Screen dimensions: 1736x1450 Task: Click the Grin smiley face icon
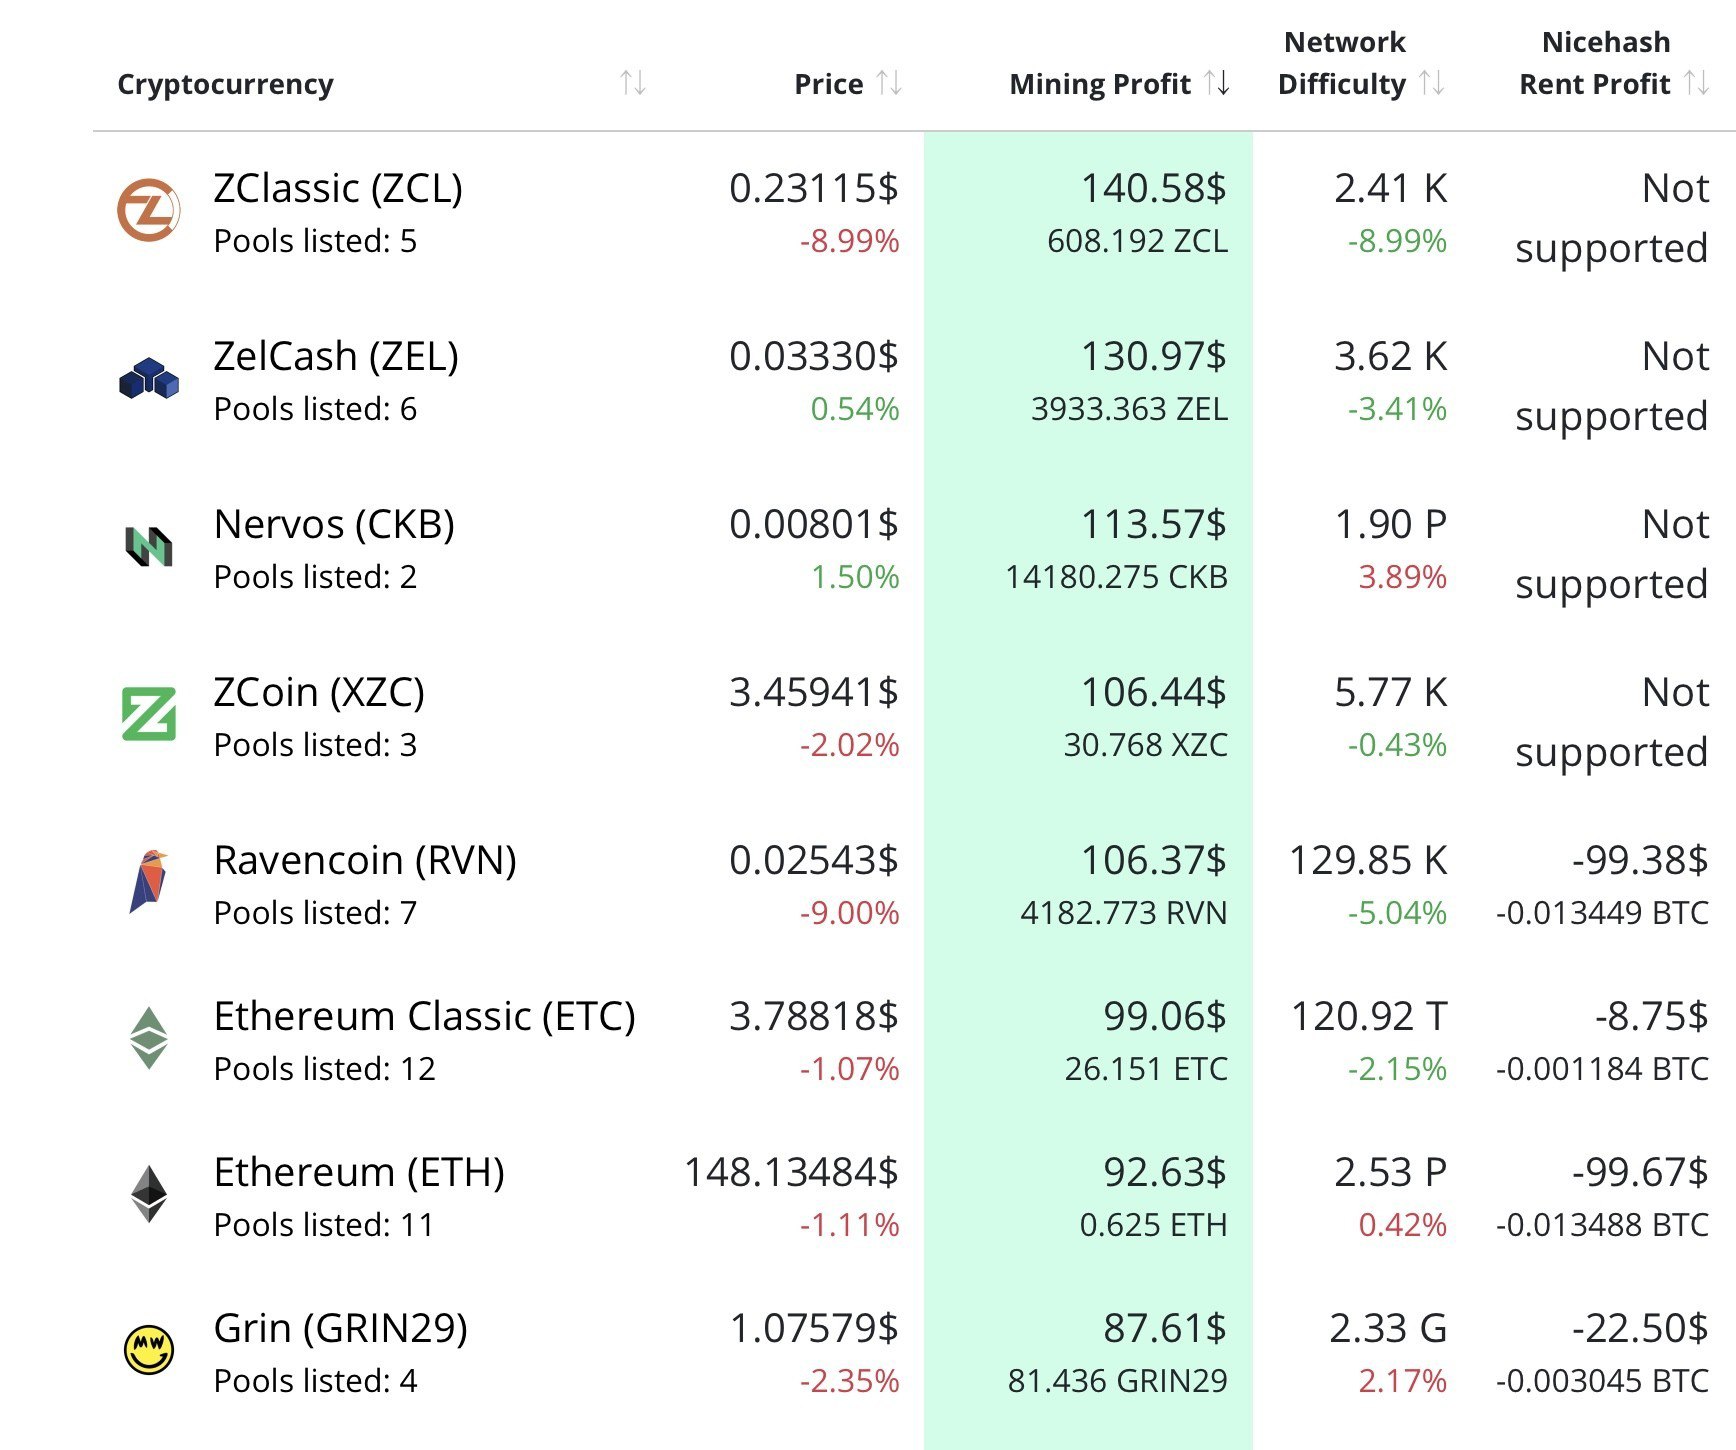coord(149,1350)
